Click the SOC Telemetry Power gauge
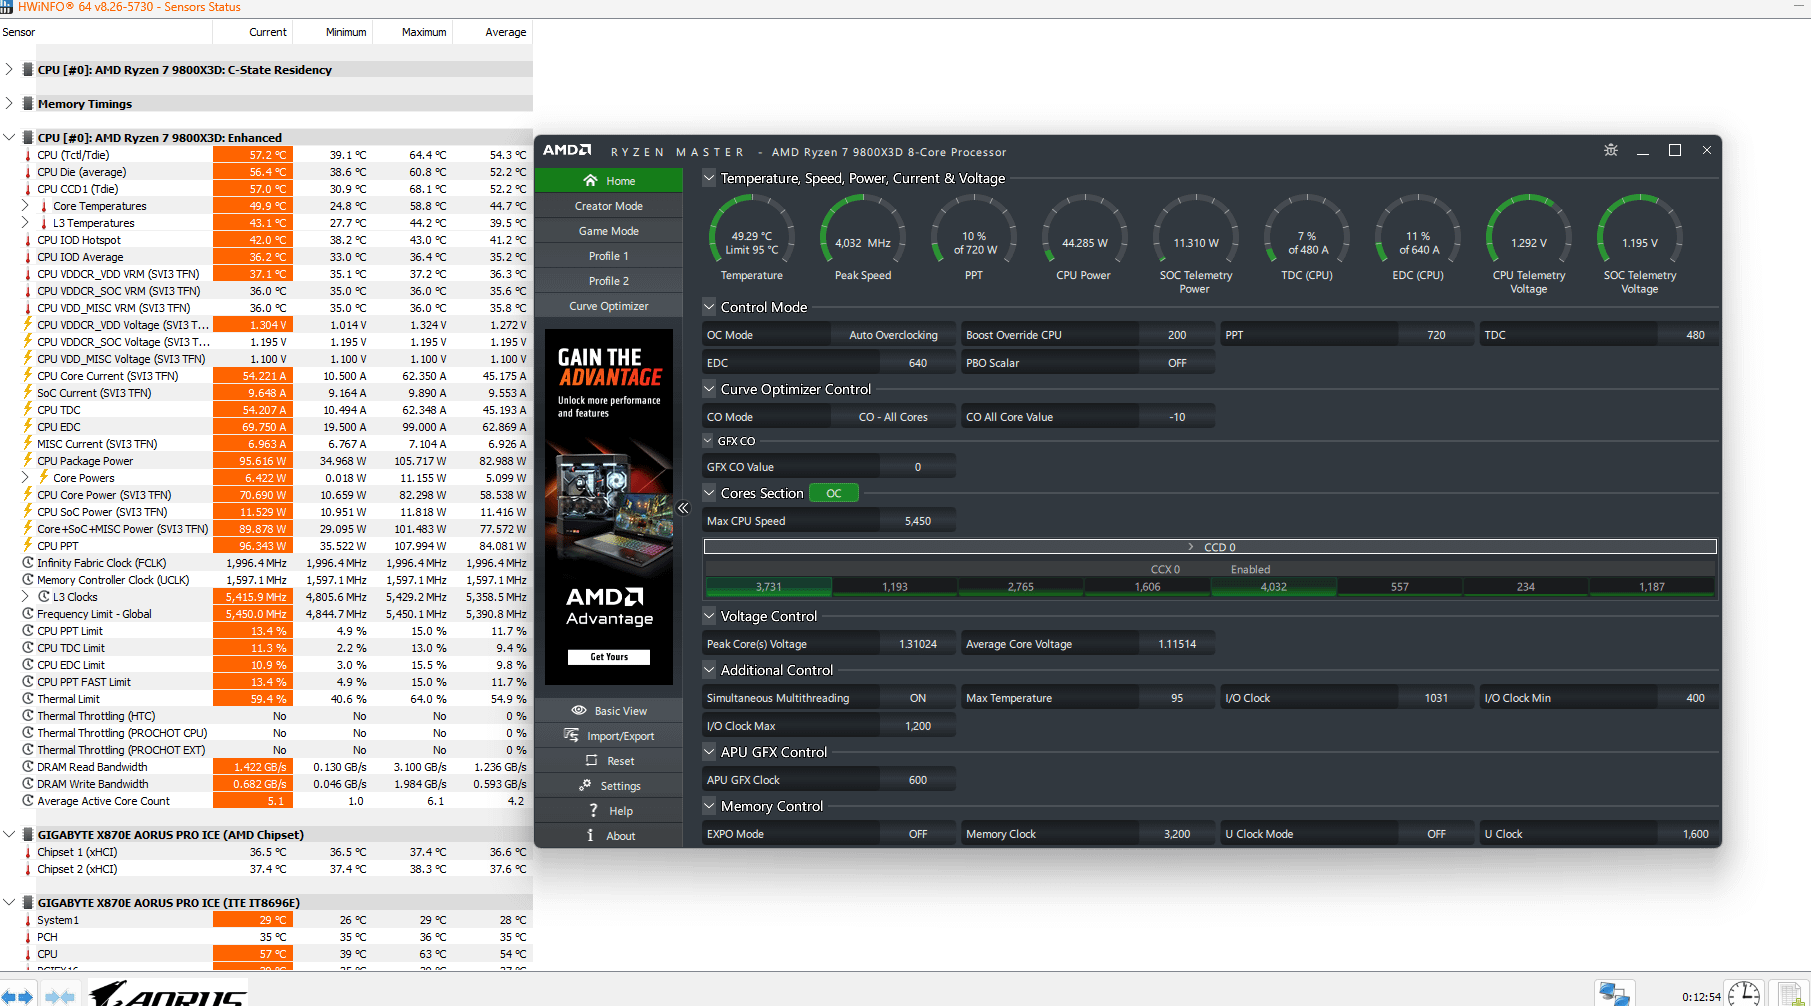Viewport: 1811px width, 1006px height. pyautogui.click(x=1196, y=243)
